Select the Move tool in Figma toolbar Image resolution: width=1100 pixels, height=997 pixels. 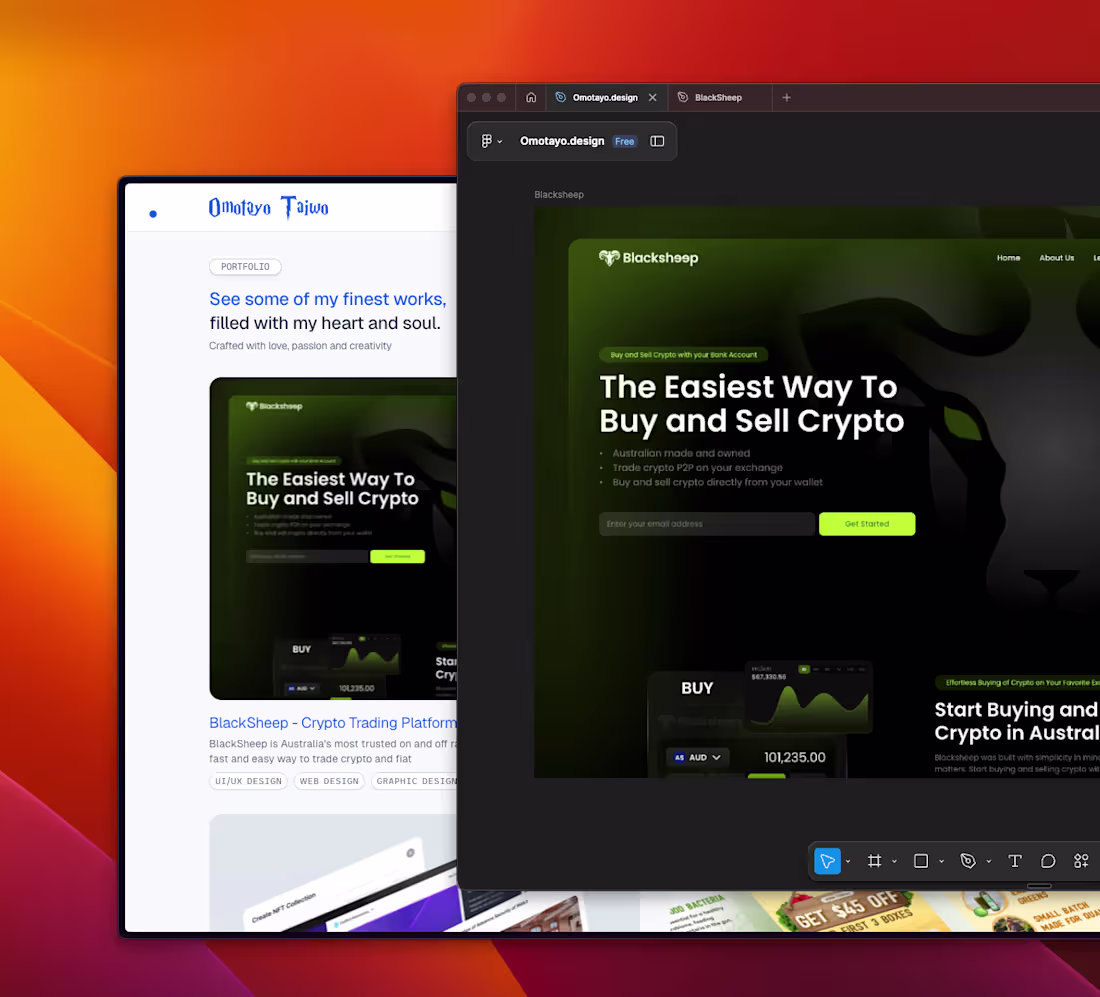coord(827,861)
